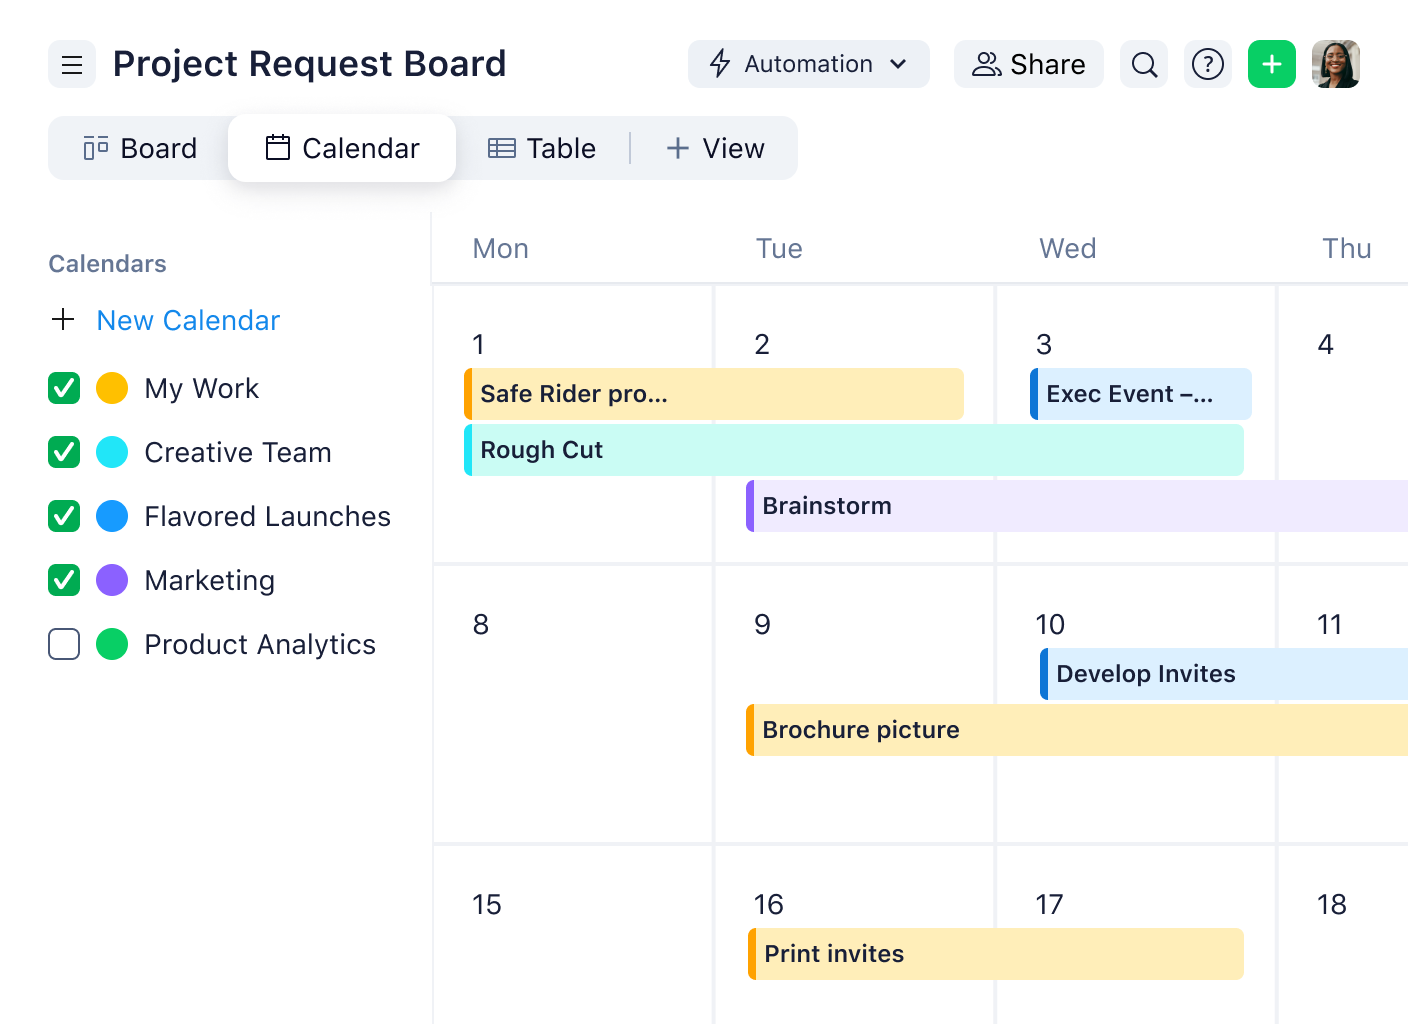
Task: Disable the Marketing calendar
Action: click(63, 580)
